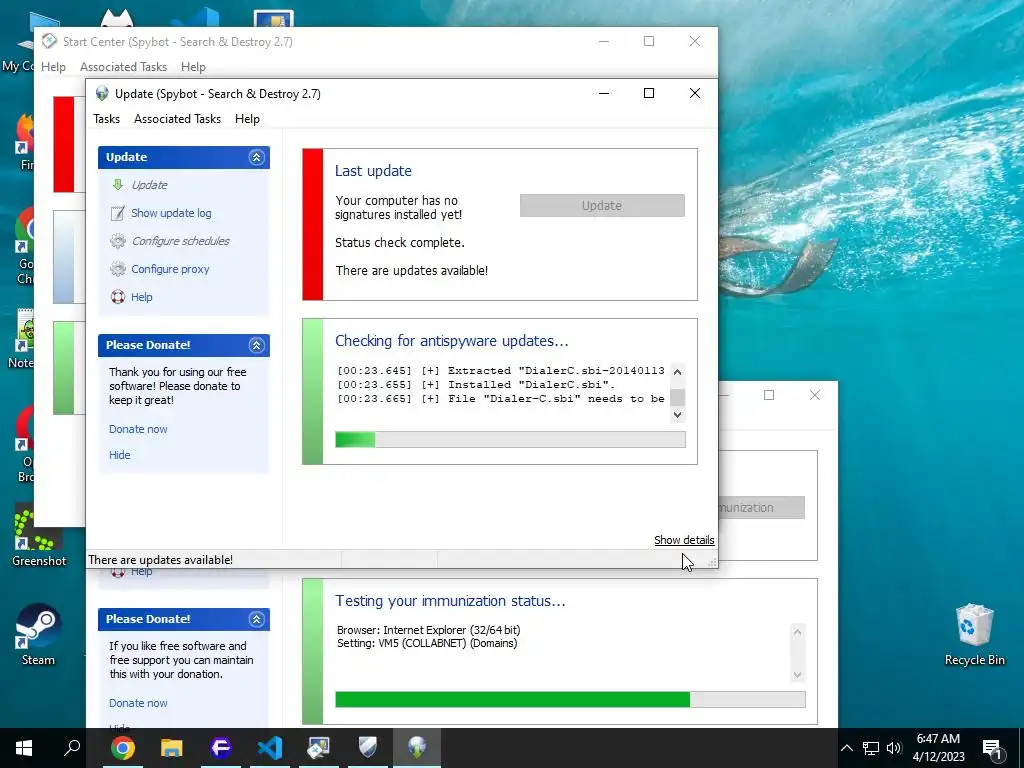This screenshot has height=768, width=1024.
Task: Open Google Chrome from the taskbar
Action: point(123,748)
